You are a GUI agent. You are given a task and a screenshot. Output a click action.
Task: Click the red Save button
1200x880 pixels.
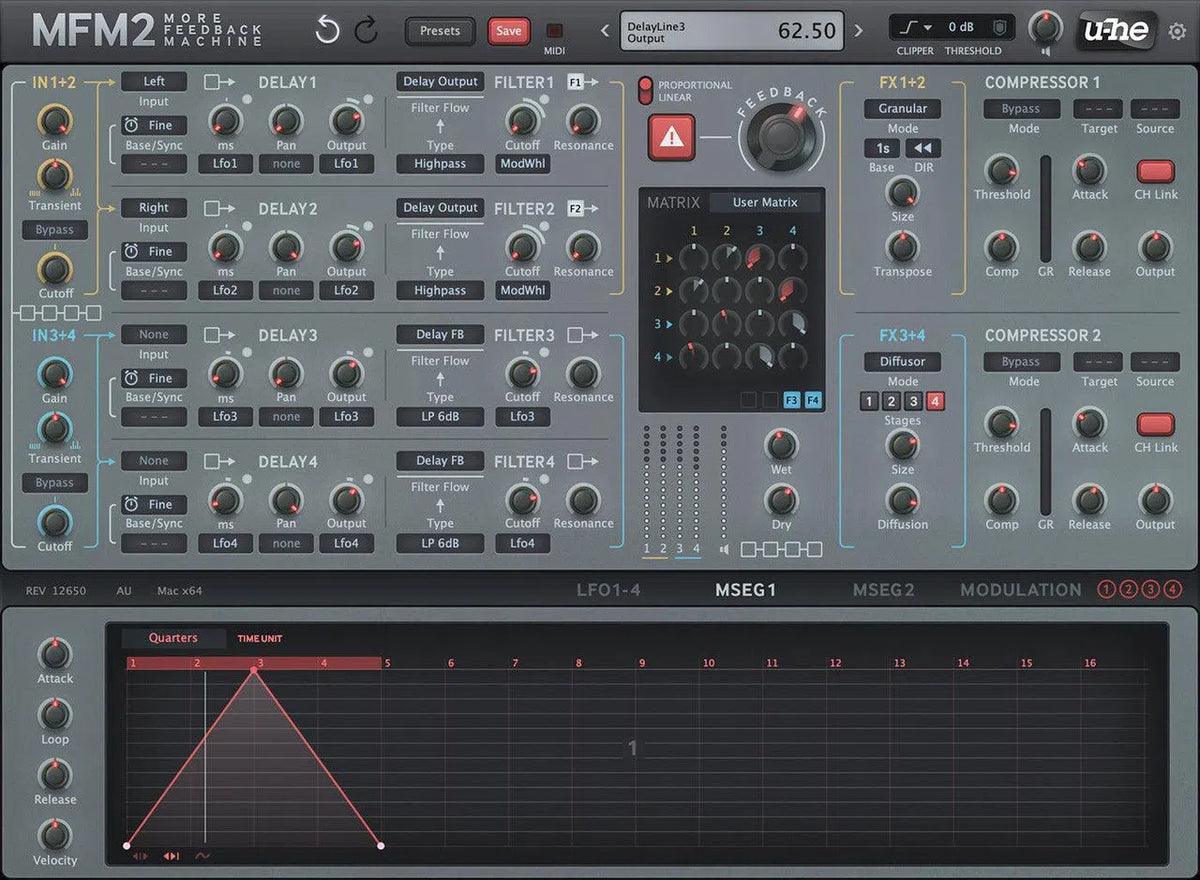[509, 31]
